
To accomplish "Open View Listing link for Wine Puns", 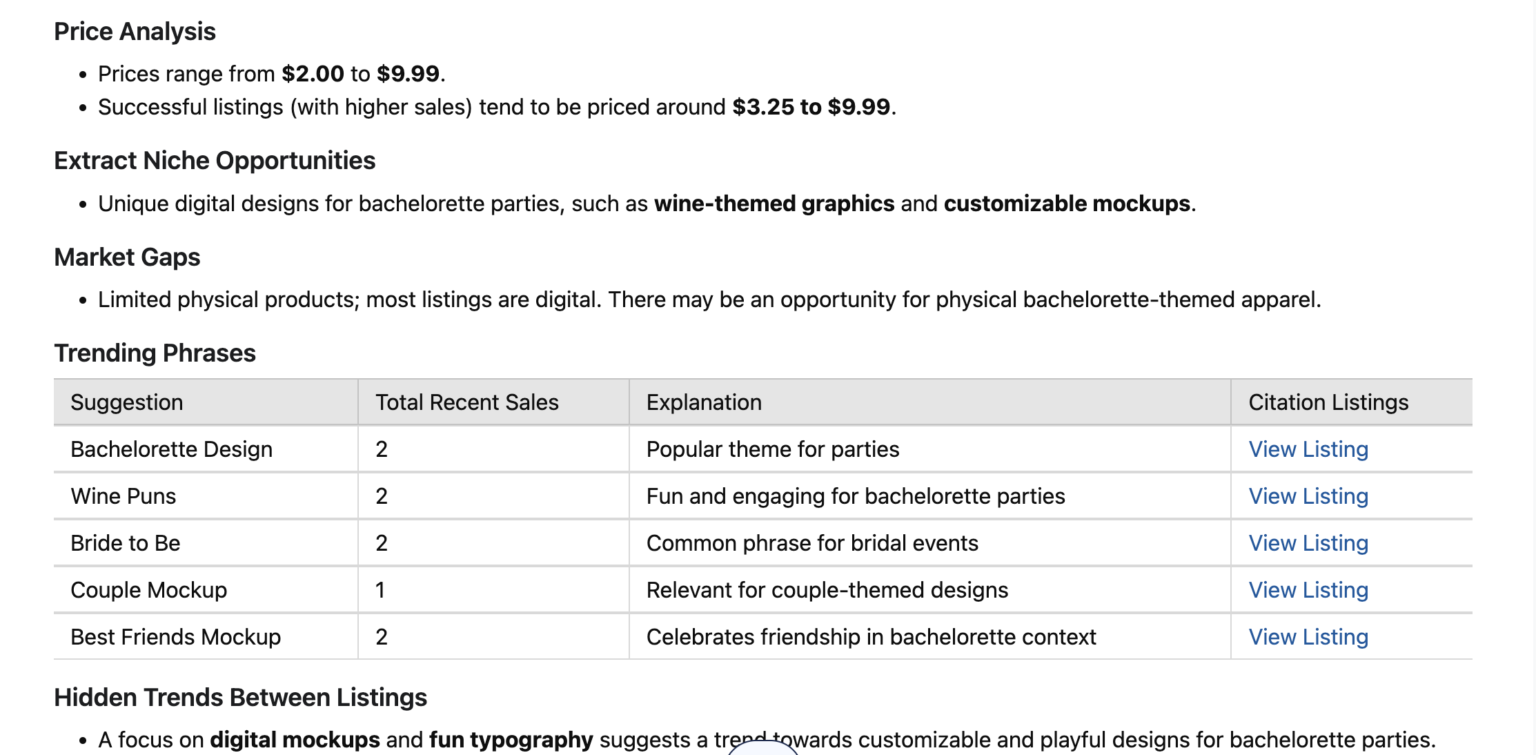I will [x=1308, y=497].
